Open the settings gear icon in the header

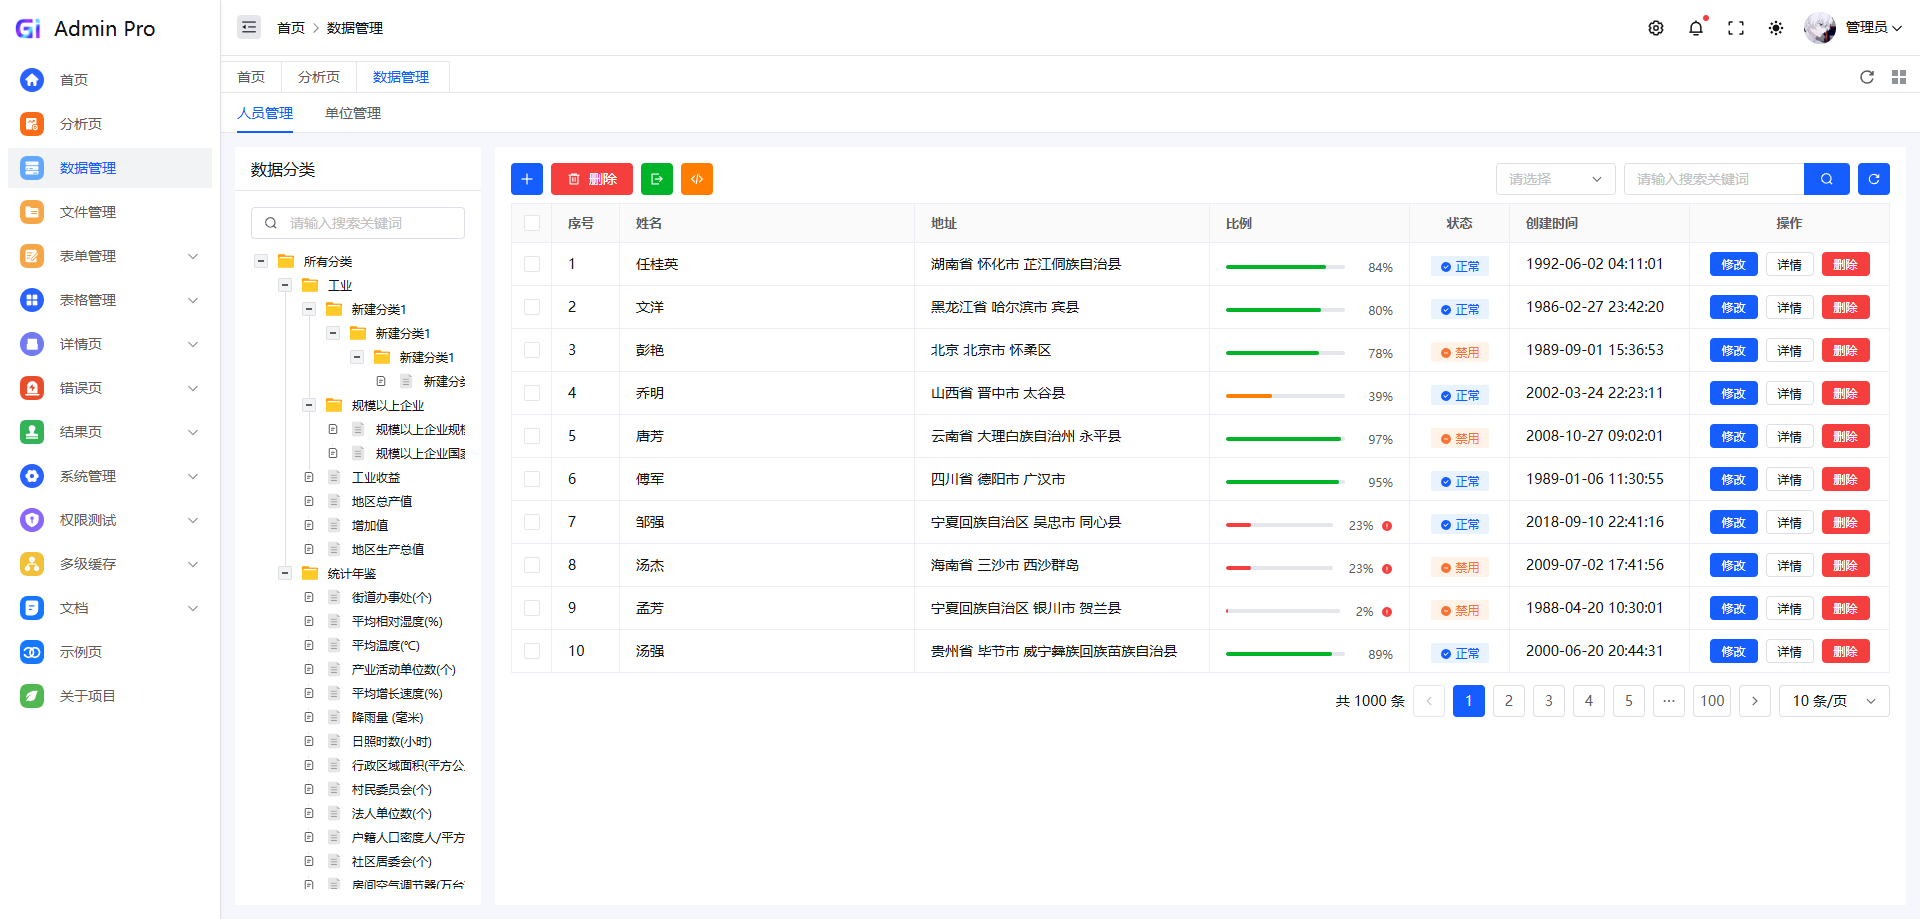[1655, 28]
